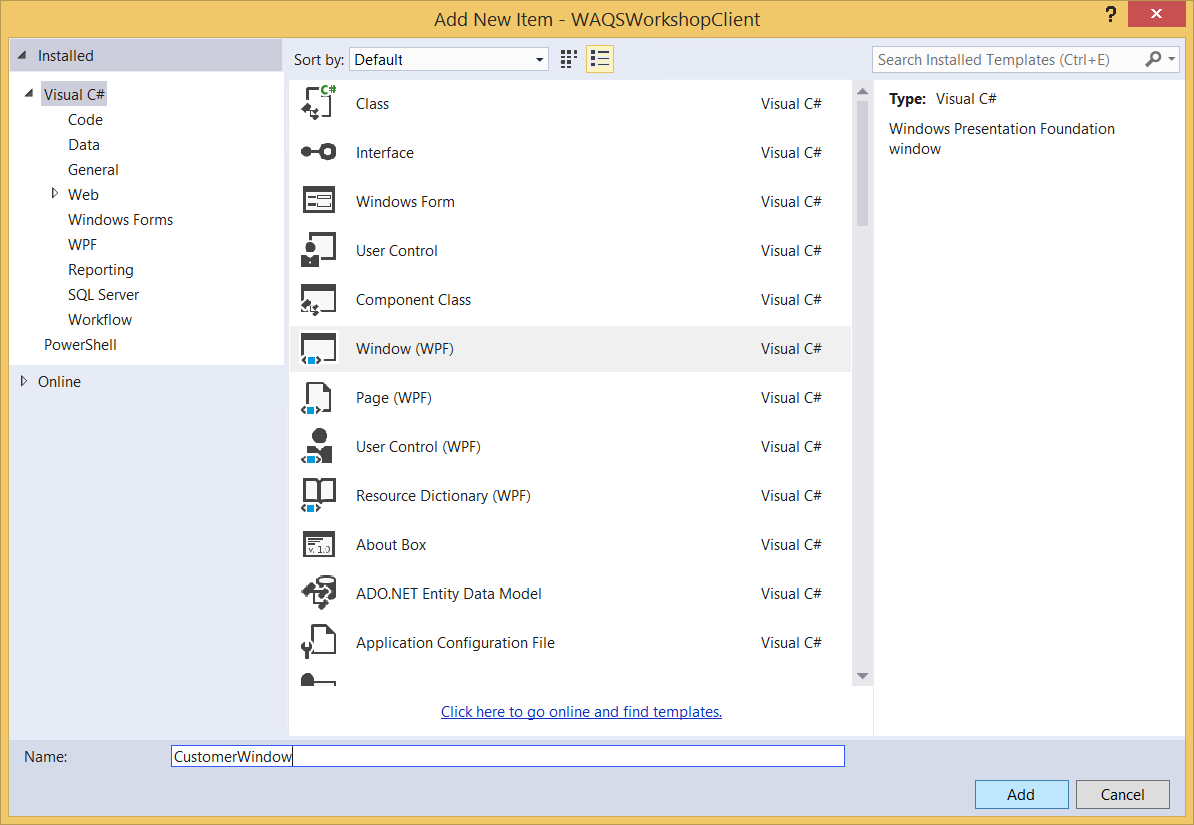The image size is (1194, 825).
Task: Switch to small icons grid view
Action: coord(569,59)
